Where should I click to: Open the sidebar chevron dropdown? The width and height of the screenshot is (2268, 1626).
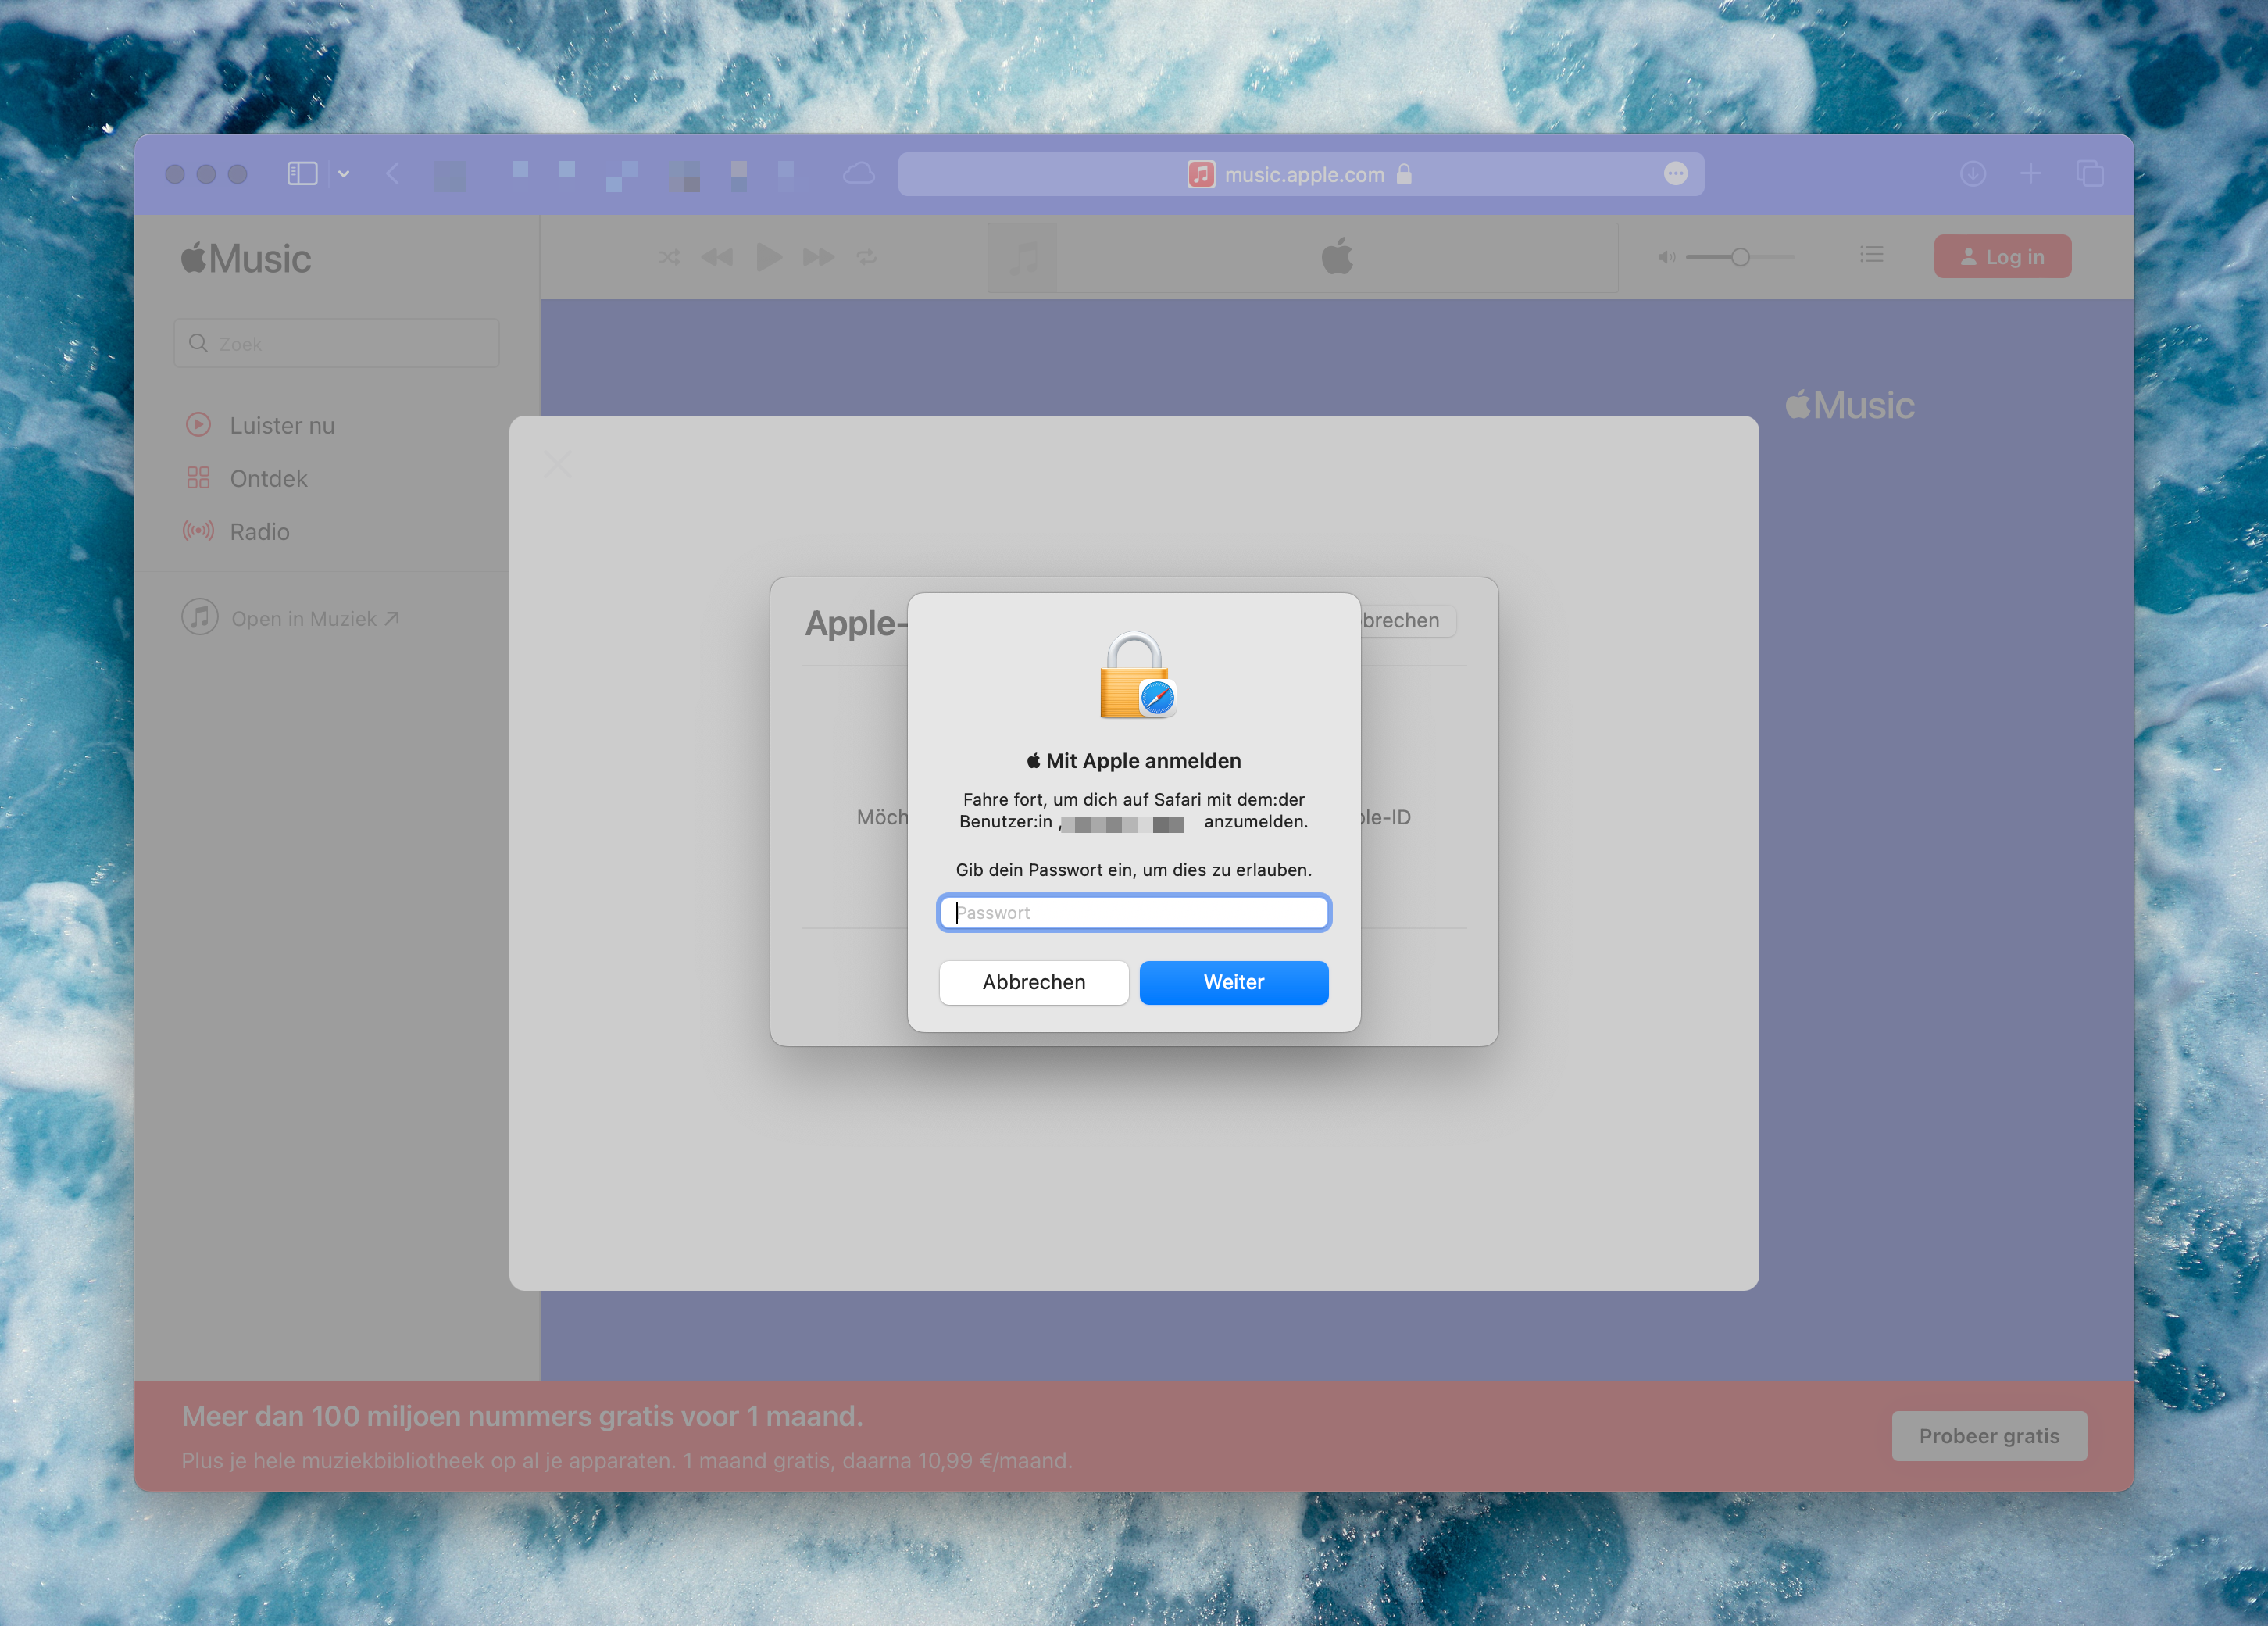pos(343,173)
